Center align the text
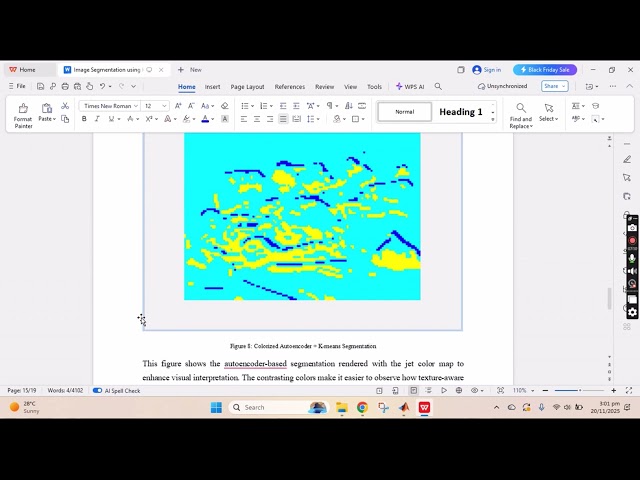Image resolution: width=640 pixels, height=480 pixels. pyautogui.click(x=257, y=119)
